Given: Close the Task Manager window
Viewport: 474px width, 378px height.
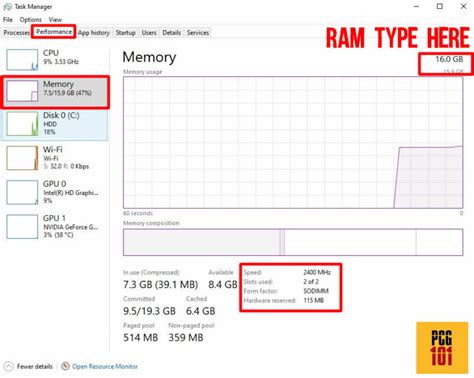Looking at the screenshot, I should 463,6.
